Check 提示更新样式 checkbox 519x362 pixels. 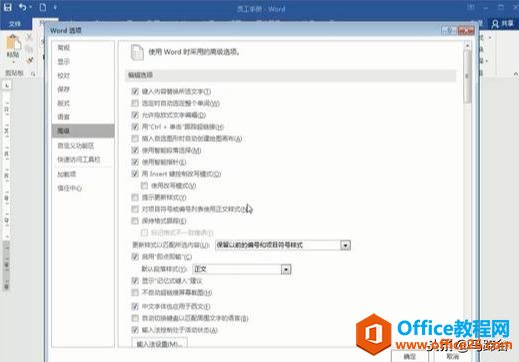tap(135, 197)
